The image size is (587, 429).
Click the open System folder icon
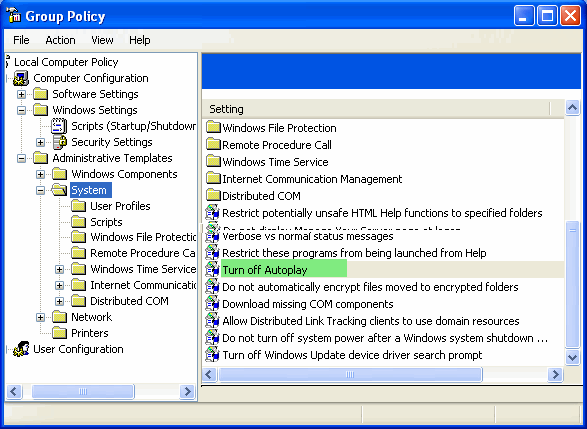60,190
